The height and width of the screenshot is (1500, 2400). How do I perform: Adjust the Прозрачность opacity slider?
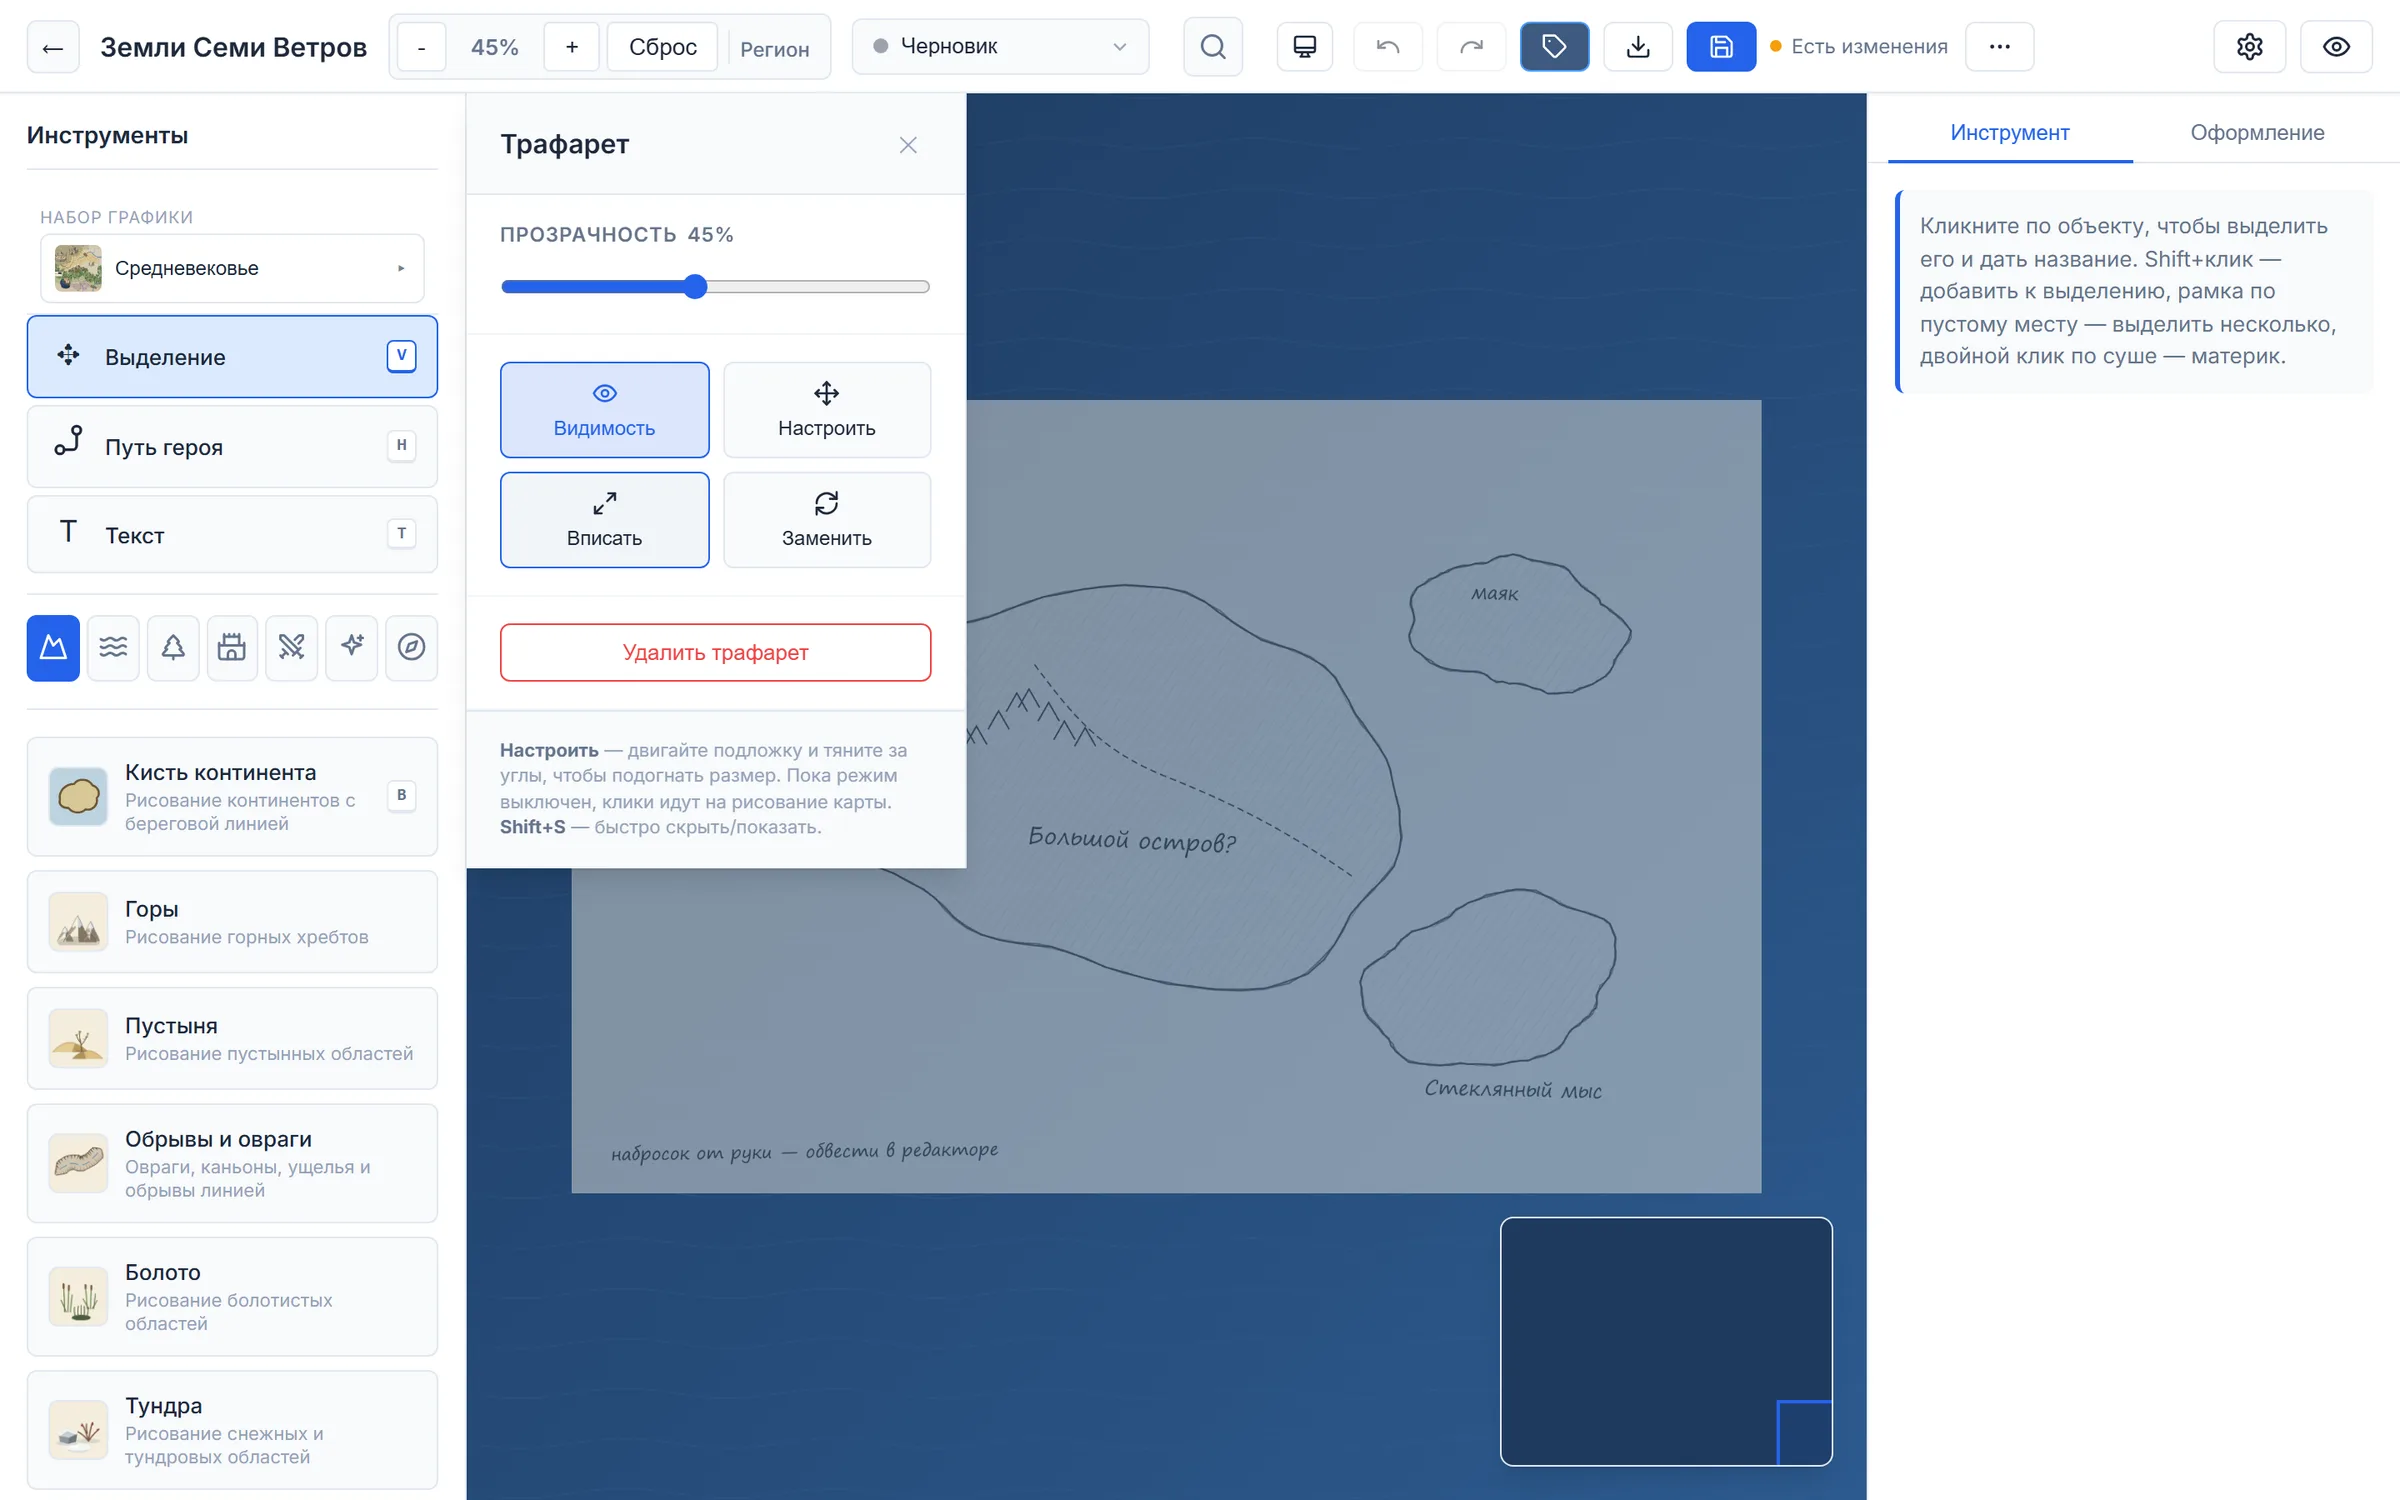[x=715, y=287]
